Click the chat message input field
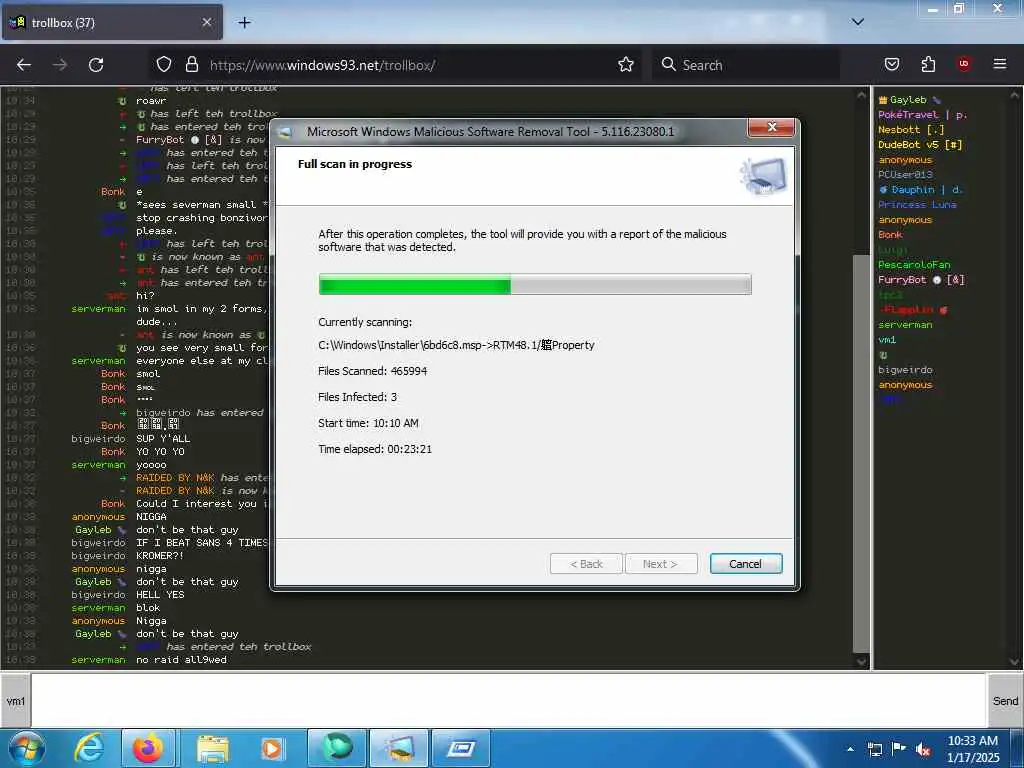 (509, 701)
